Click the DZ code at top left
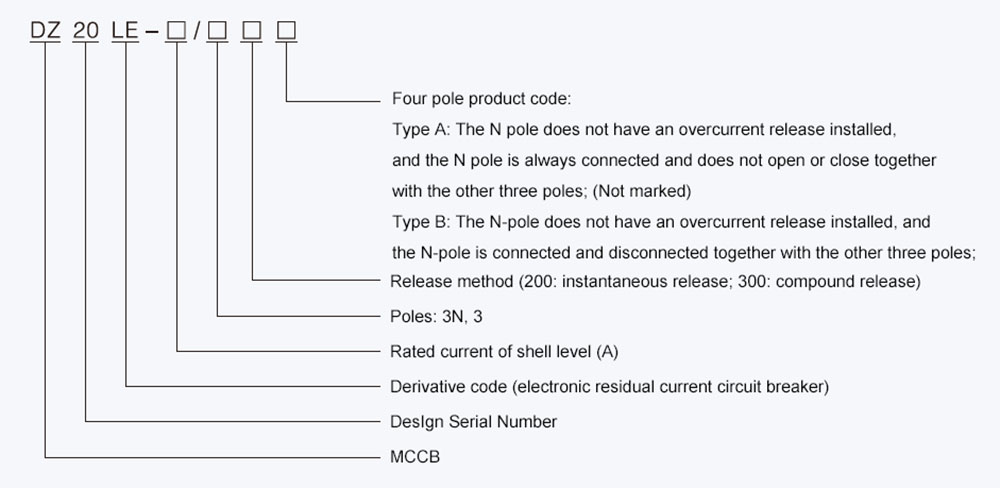This screenshot has height=488, width=1000. 47,31
